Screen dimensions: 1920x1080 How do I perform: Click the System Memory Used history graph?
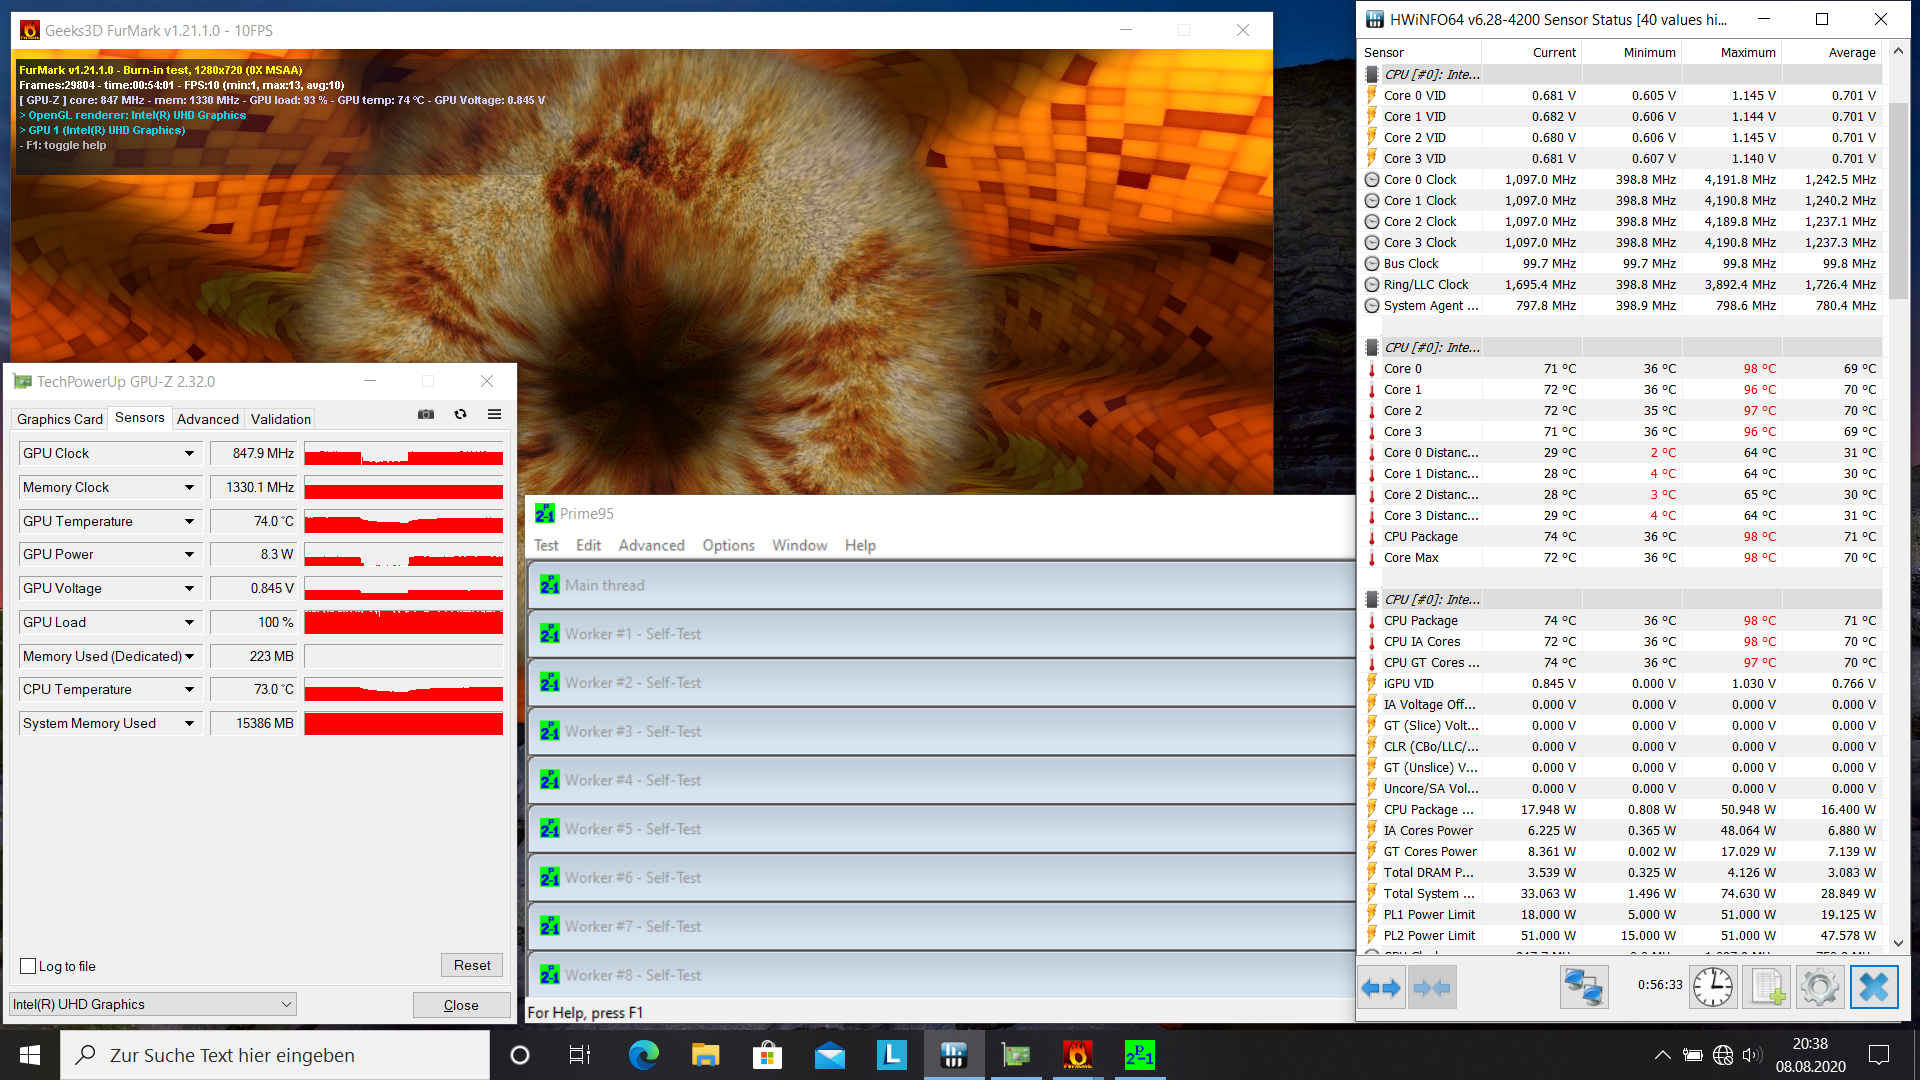click(404, 724)
